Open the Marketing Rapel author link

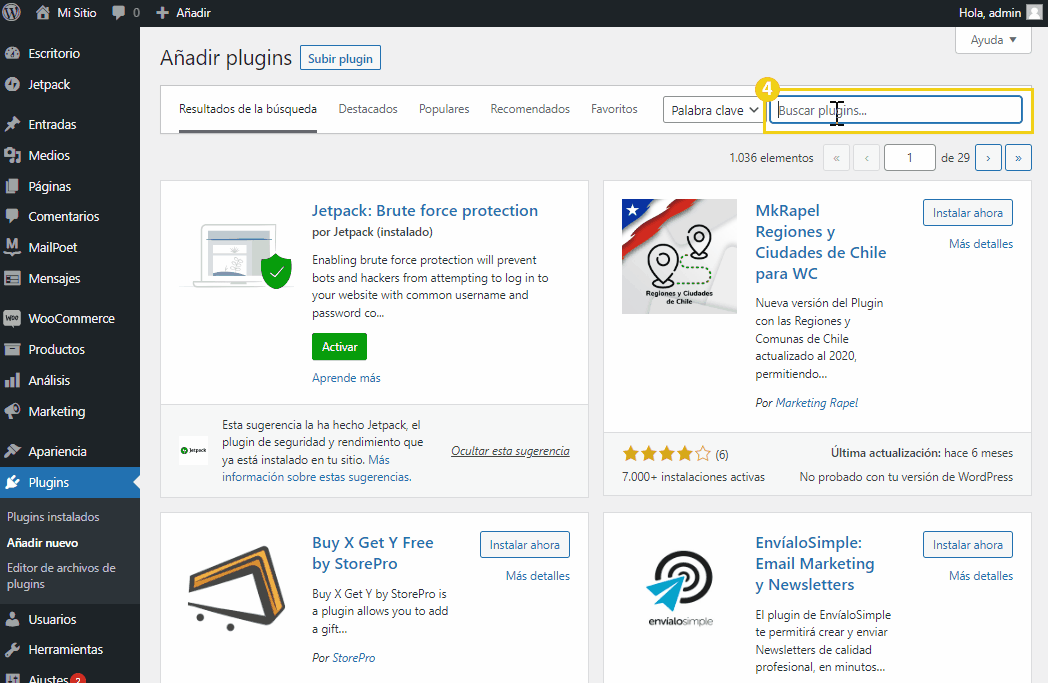tap(817, 403)
